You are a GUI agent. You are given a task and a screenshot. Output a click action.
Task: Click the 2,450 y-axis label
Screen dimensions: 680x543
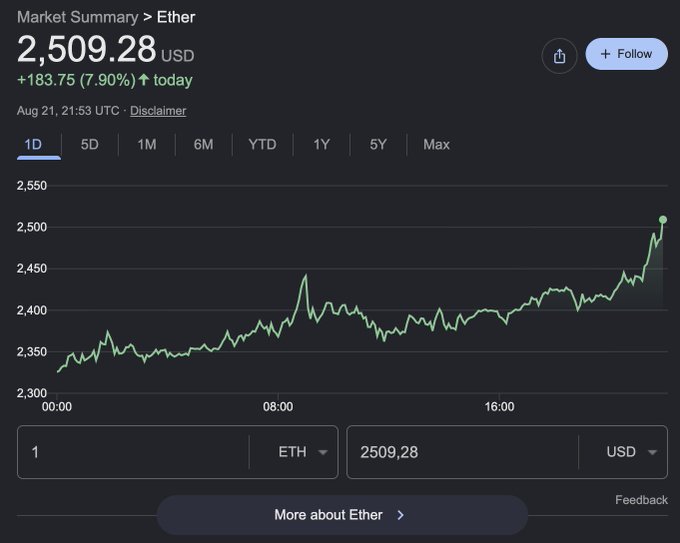(32, 268)
